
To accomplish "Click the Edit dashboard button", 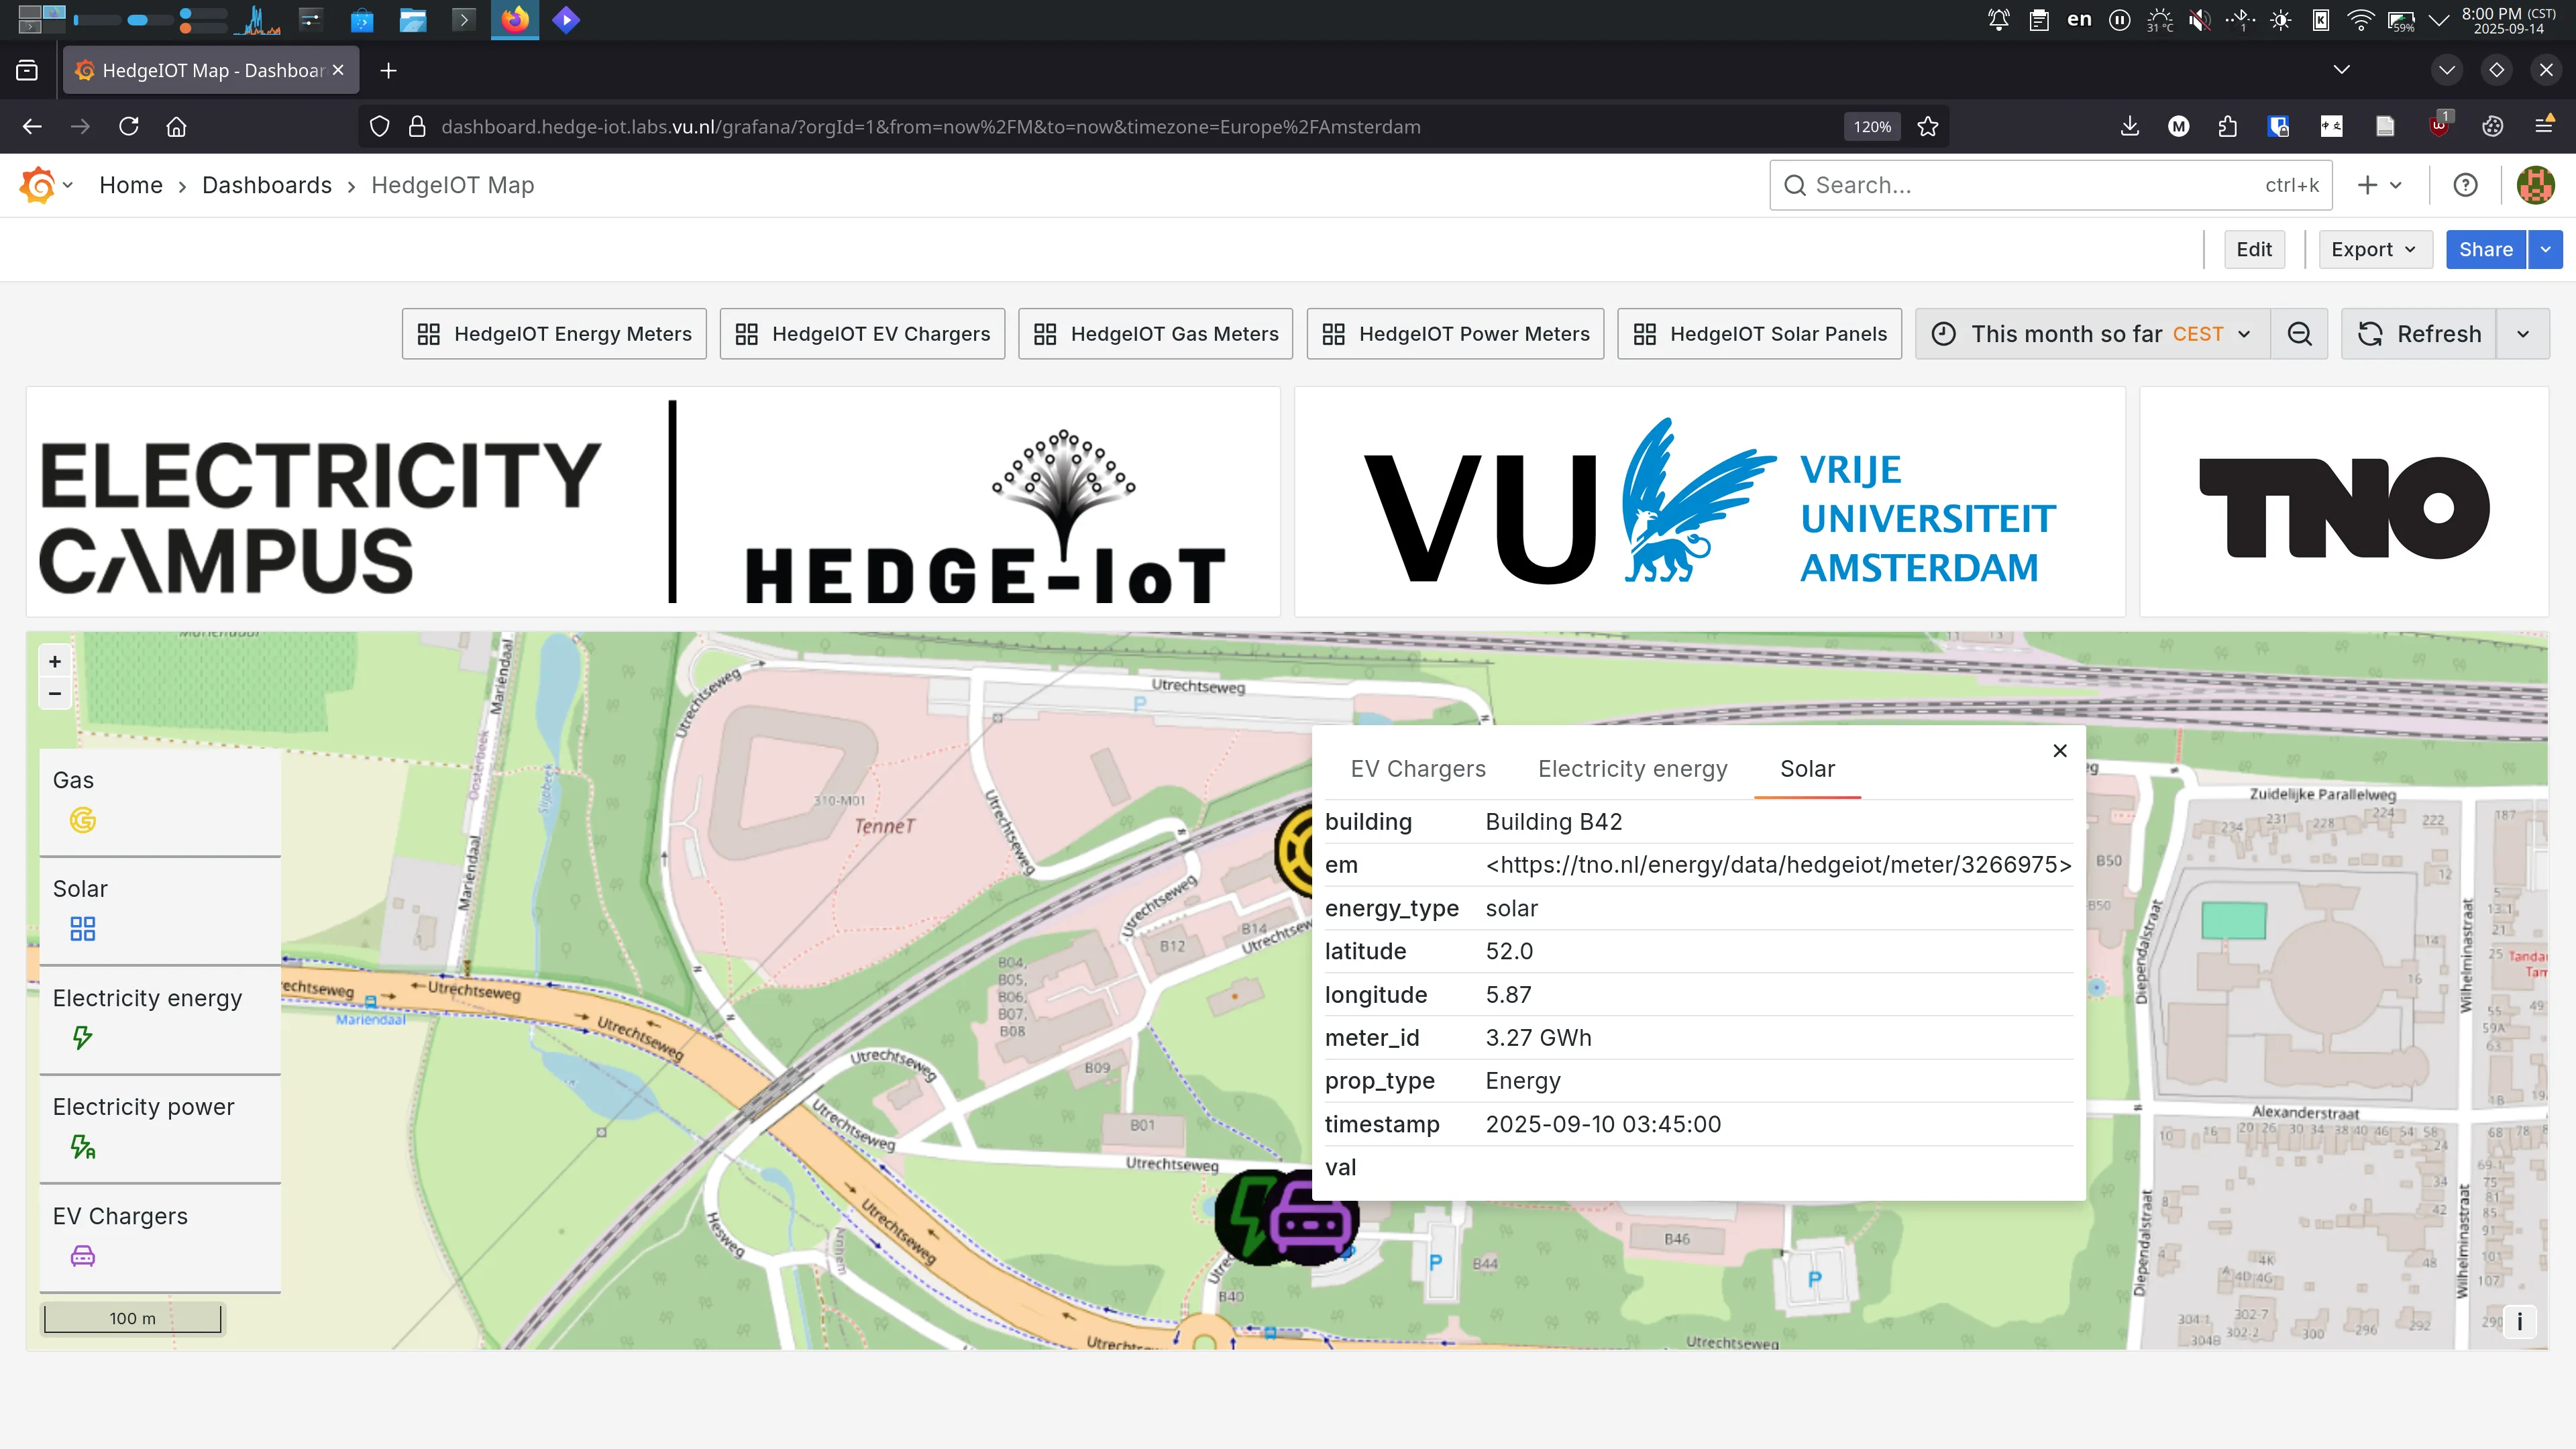I will pos(2254,249).
